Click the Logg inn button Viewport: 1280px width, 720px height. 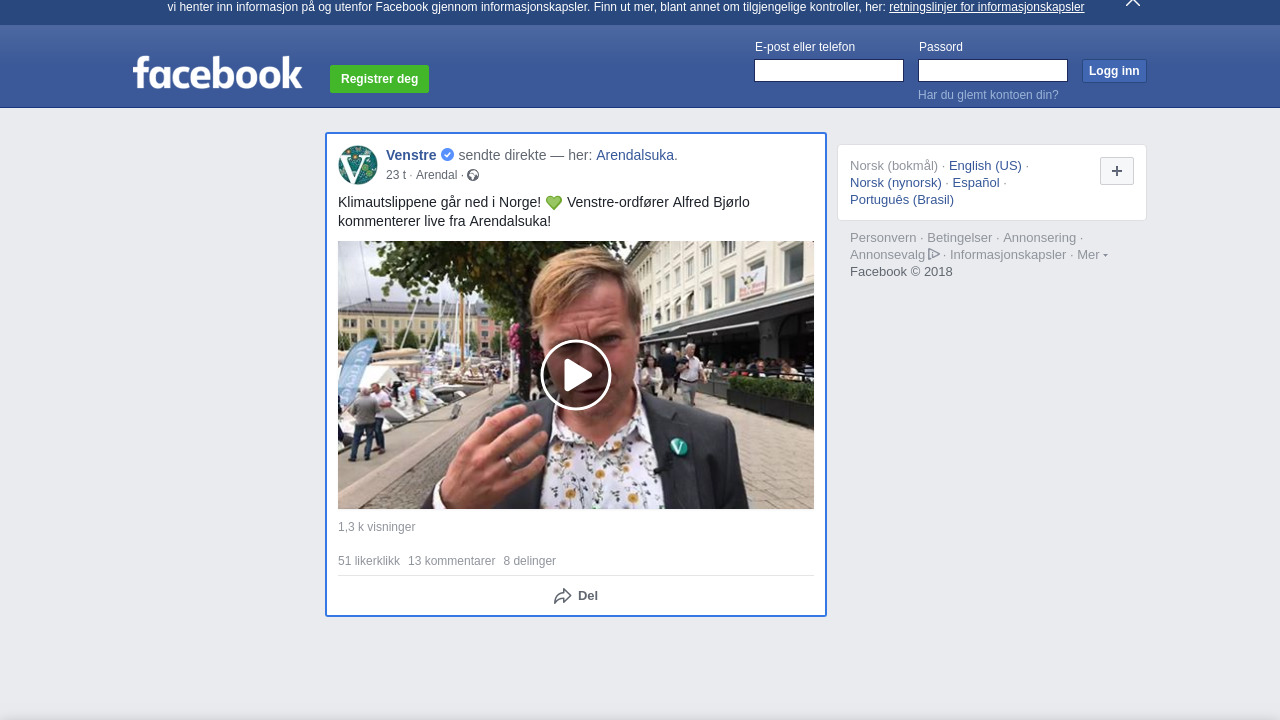click(1114, 71)
